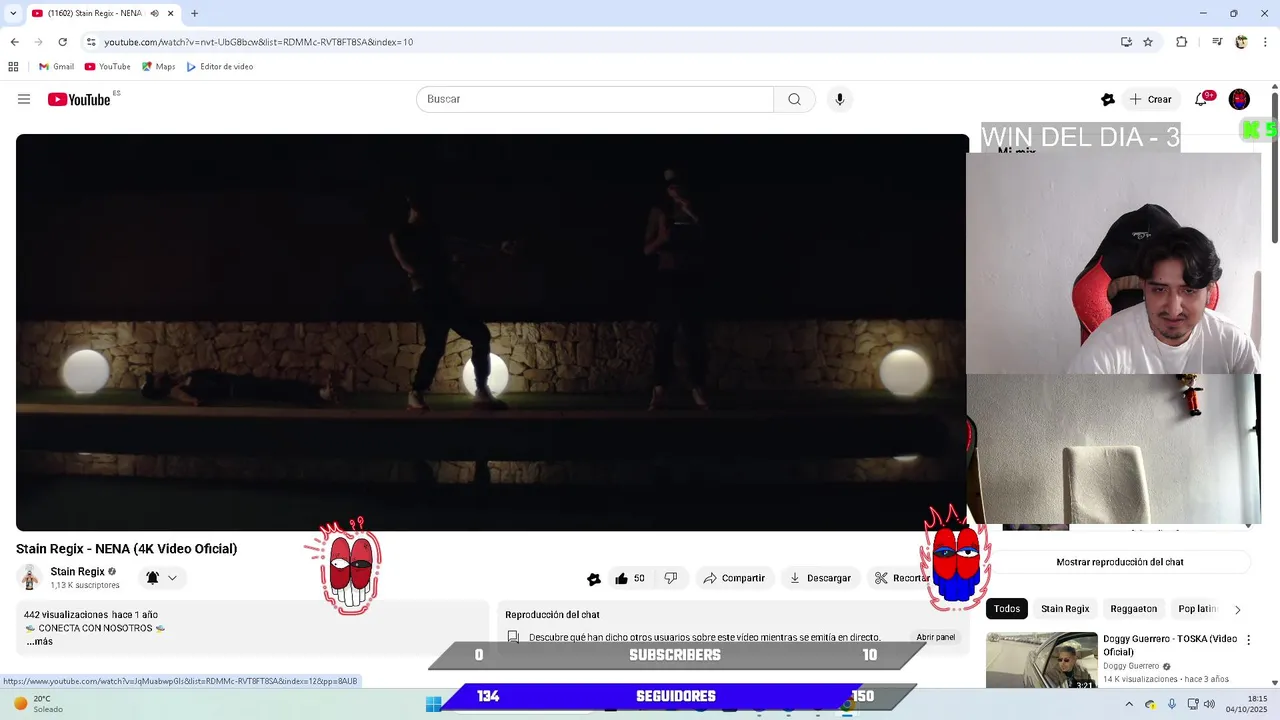1280x720 pixels.
Task: Dislike the video with thumbs down
Action: 671,578
